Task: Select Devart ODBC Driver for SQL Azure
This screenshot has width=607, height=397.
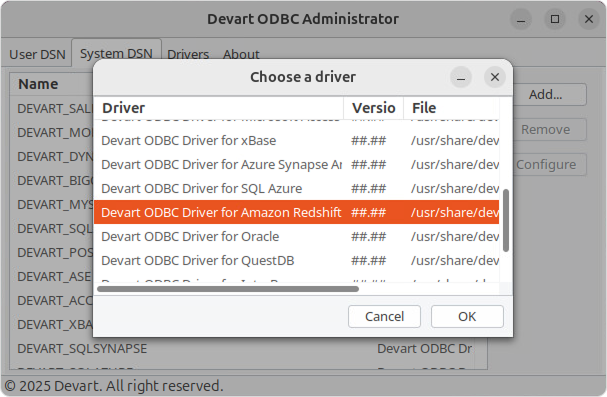Action: click(x=297, y=188)
